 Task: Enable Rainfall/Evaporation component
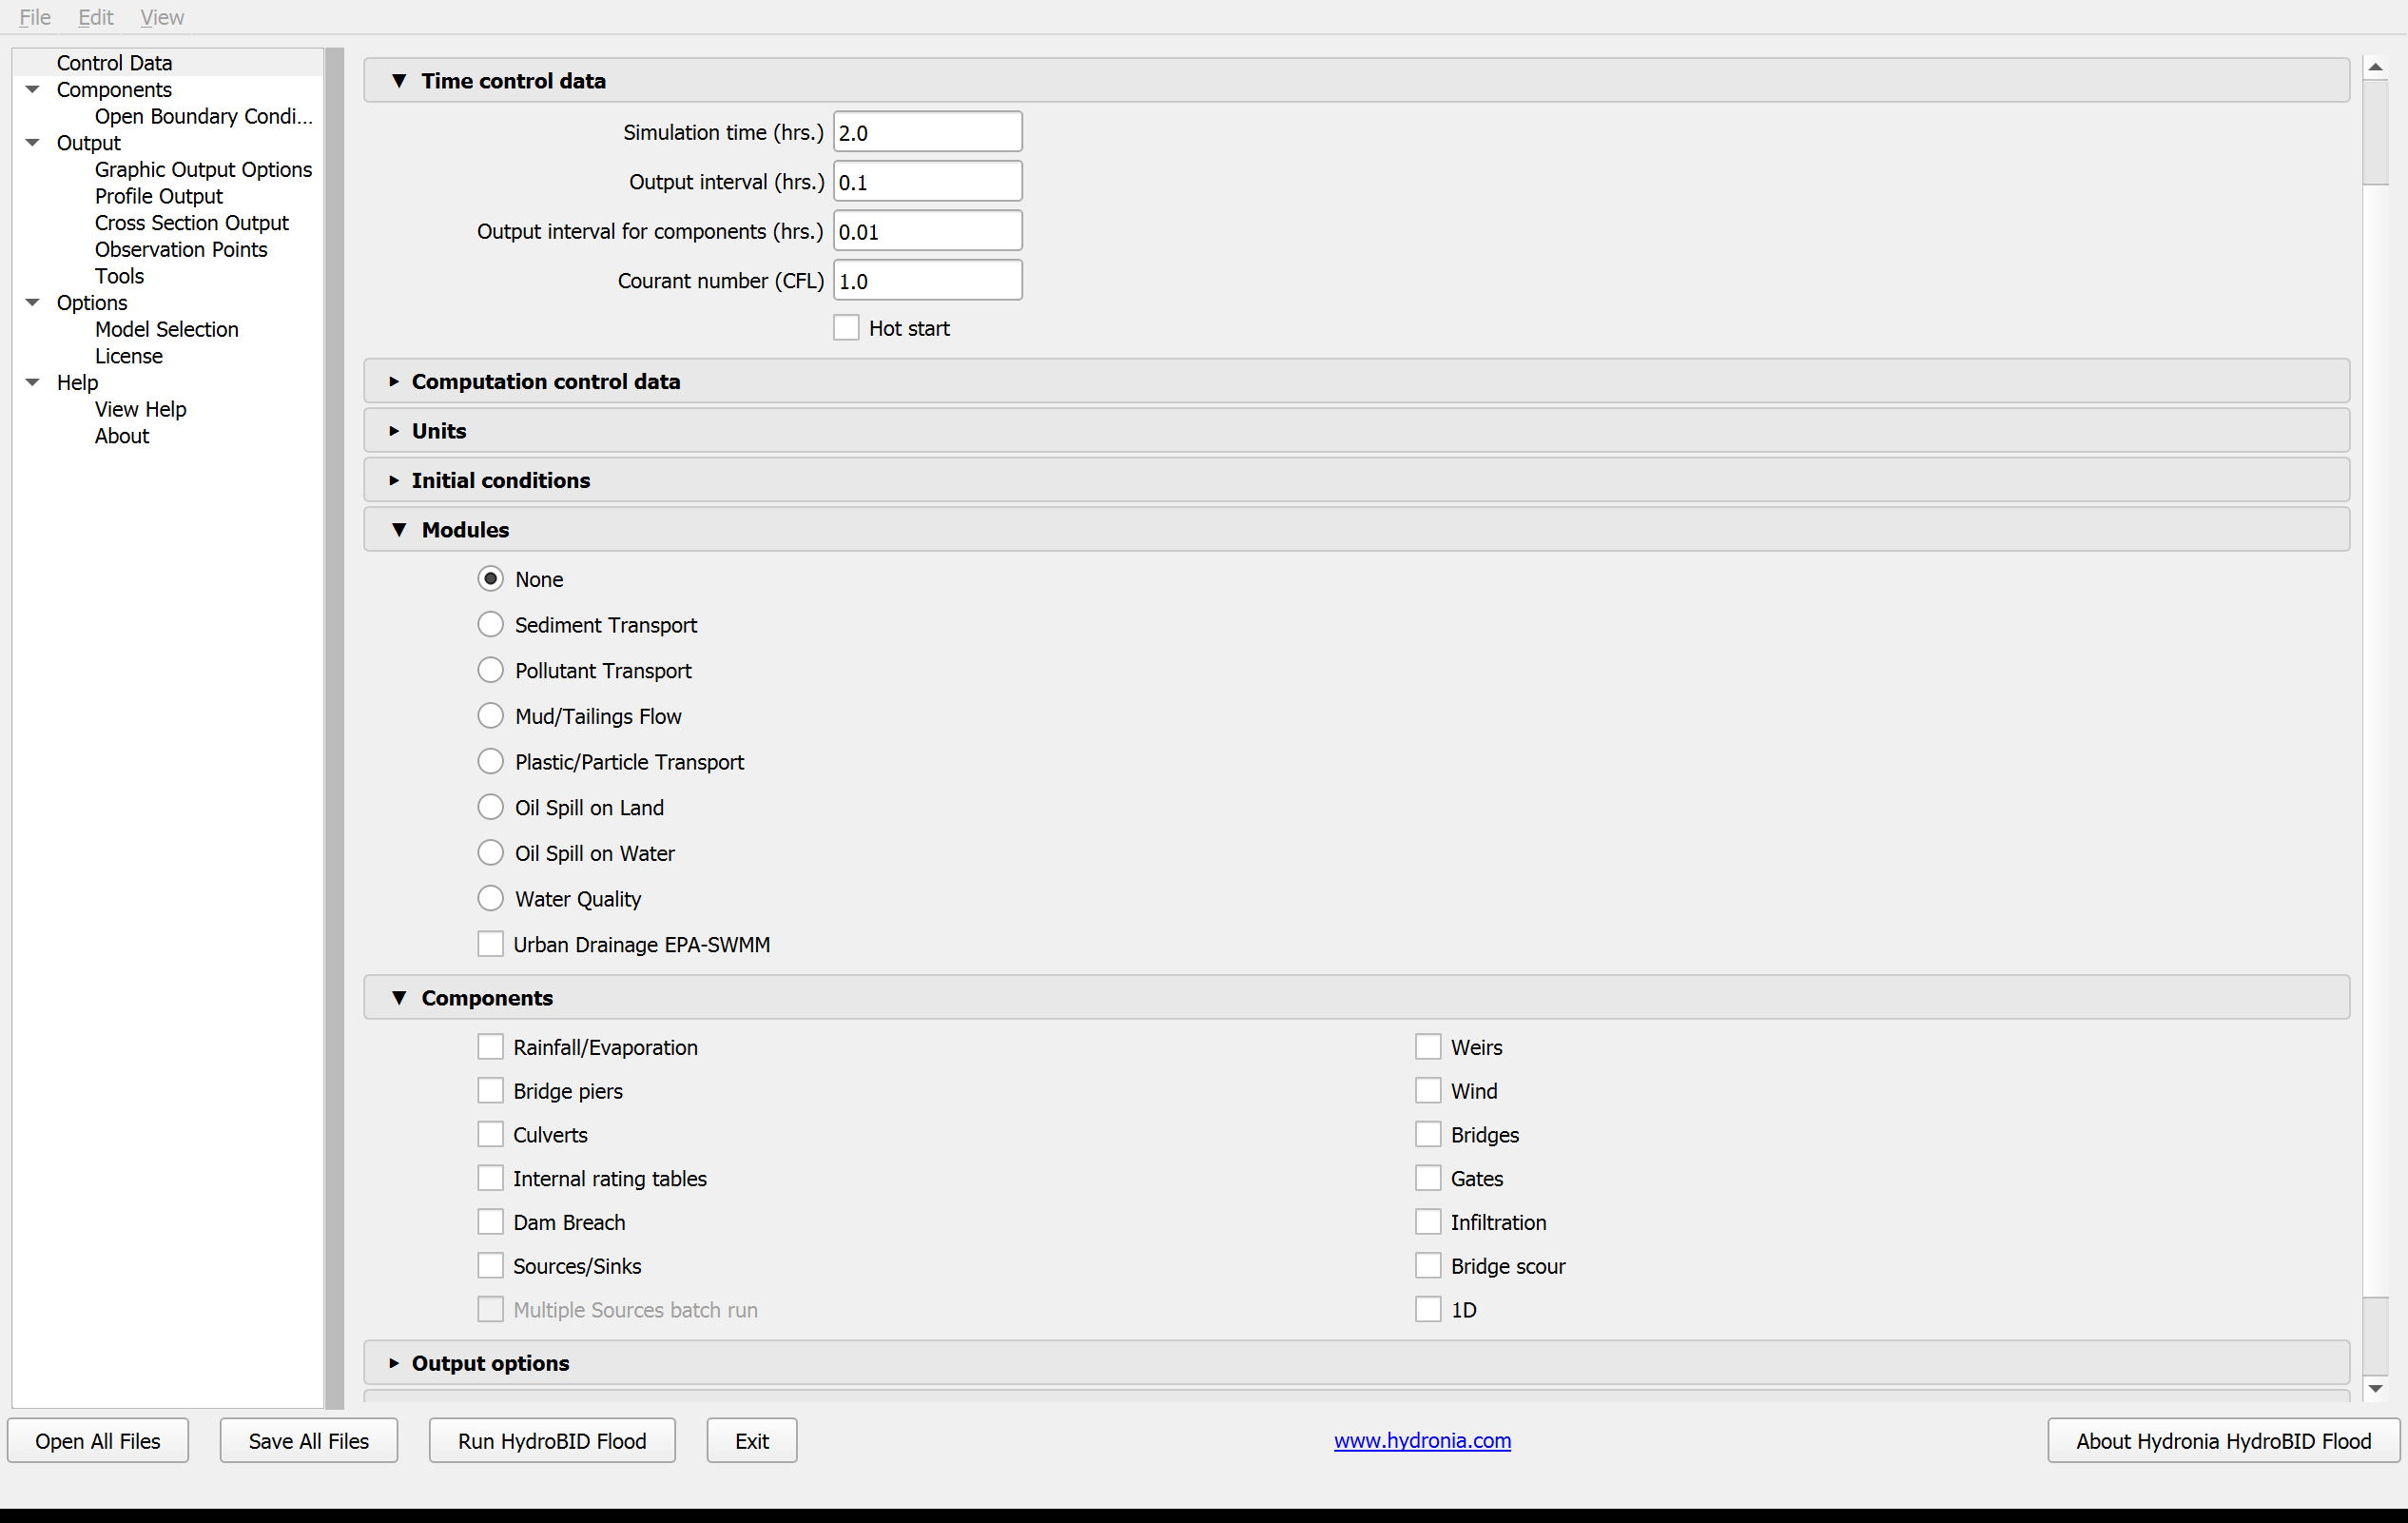[490, 1047]
